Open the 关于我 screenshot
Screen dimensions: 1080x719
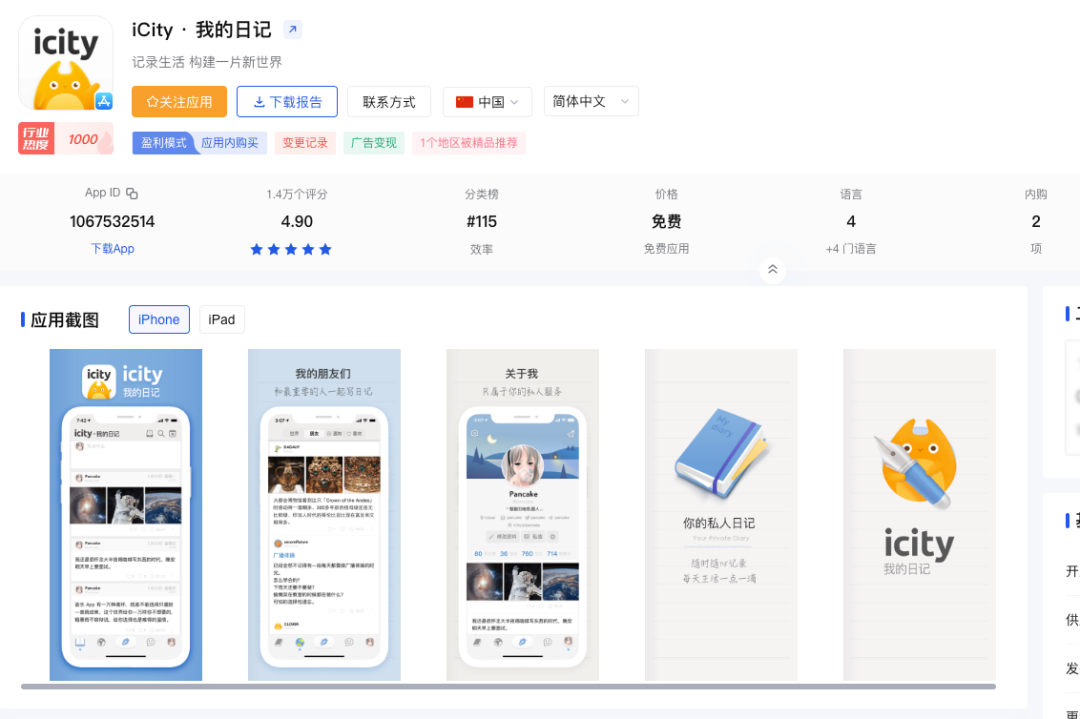click(523, 514)
